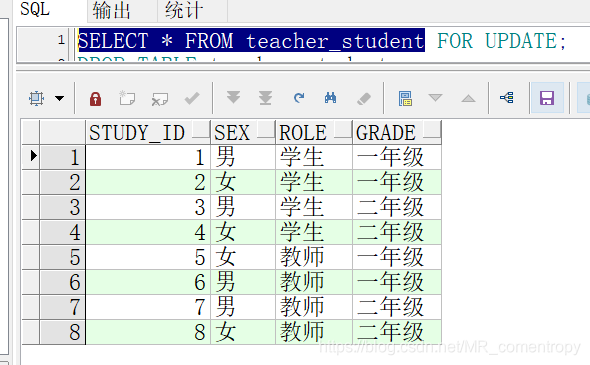Click the ROLE cell 学生 in row 1
This screenshot has width=590, height=365.
[314, 157]
